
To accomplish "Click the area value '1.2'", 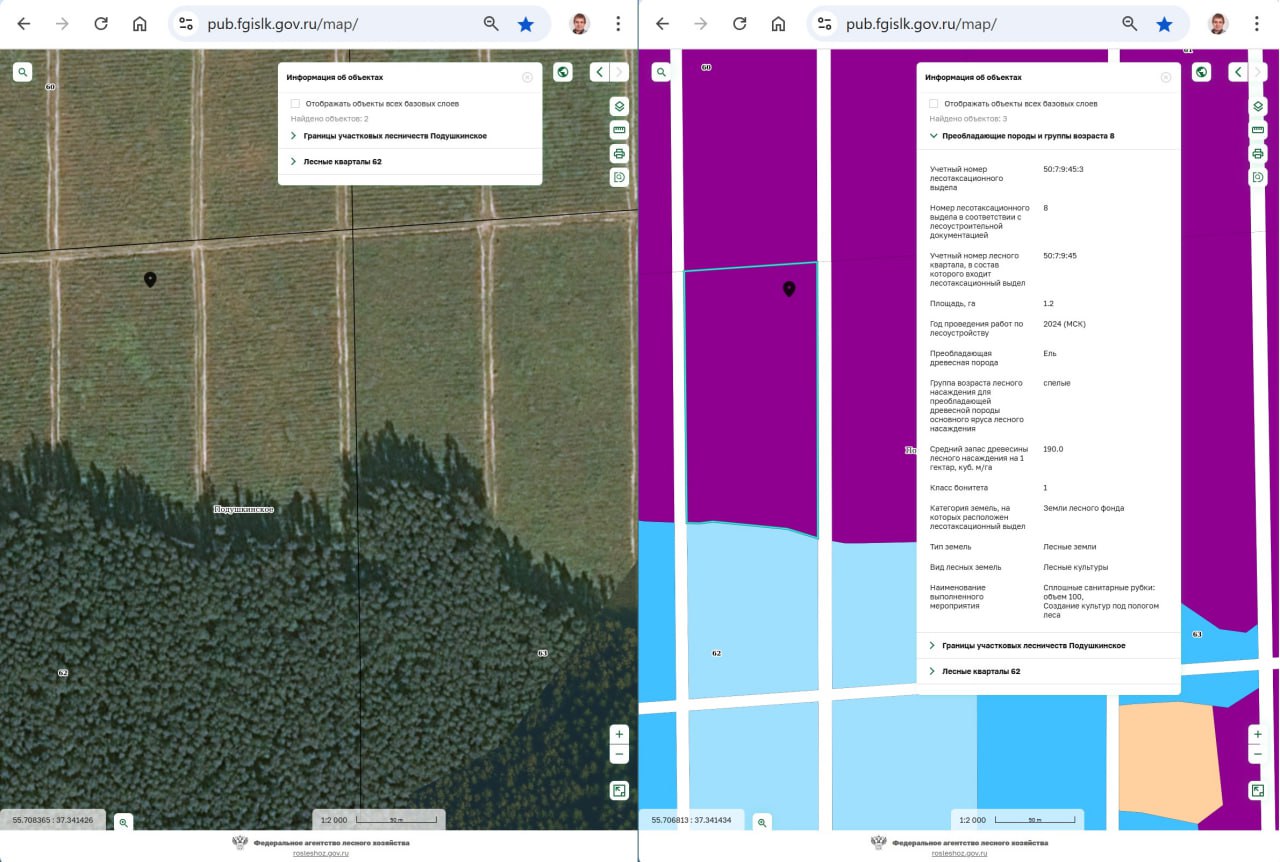I will (x=1048, y=303).
